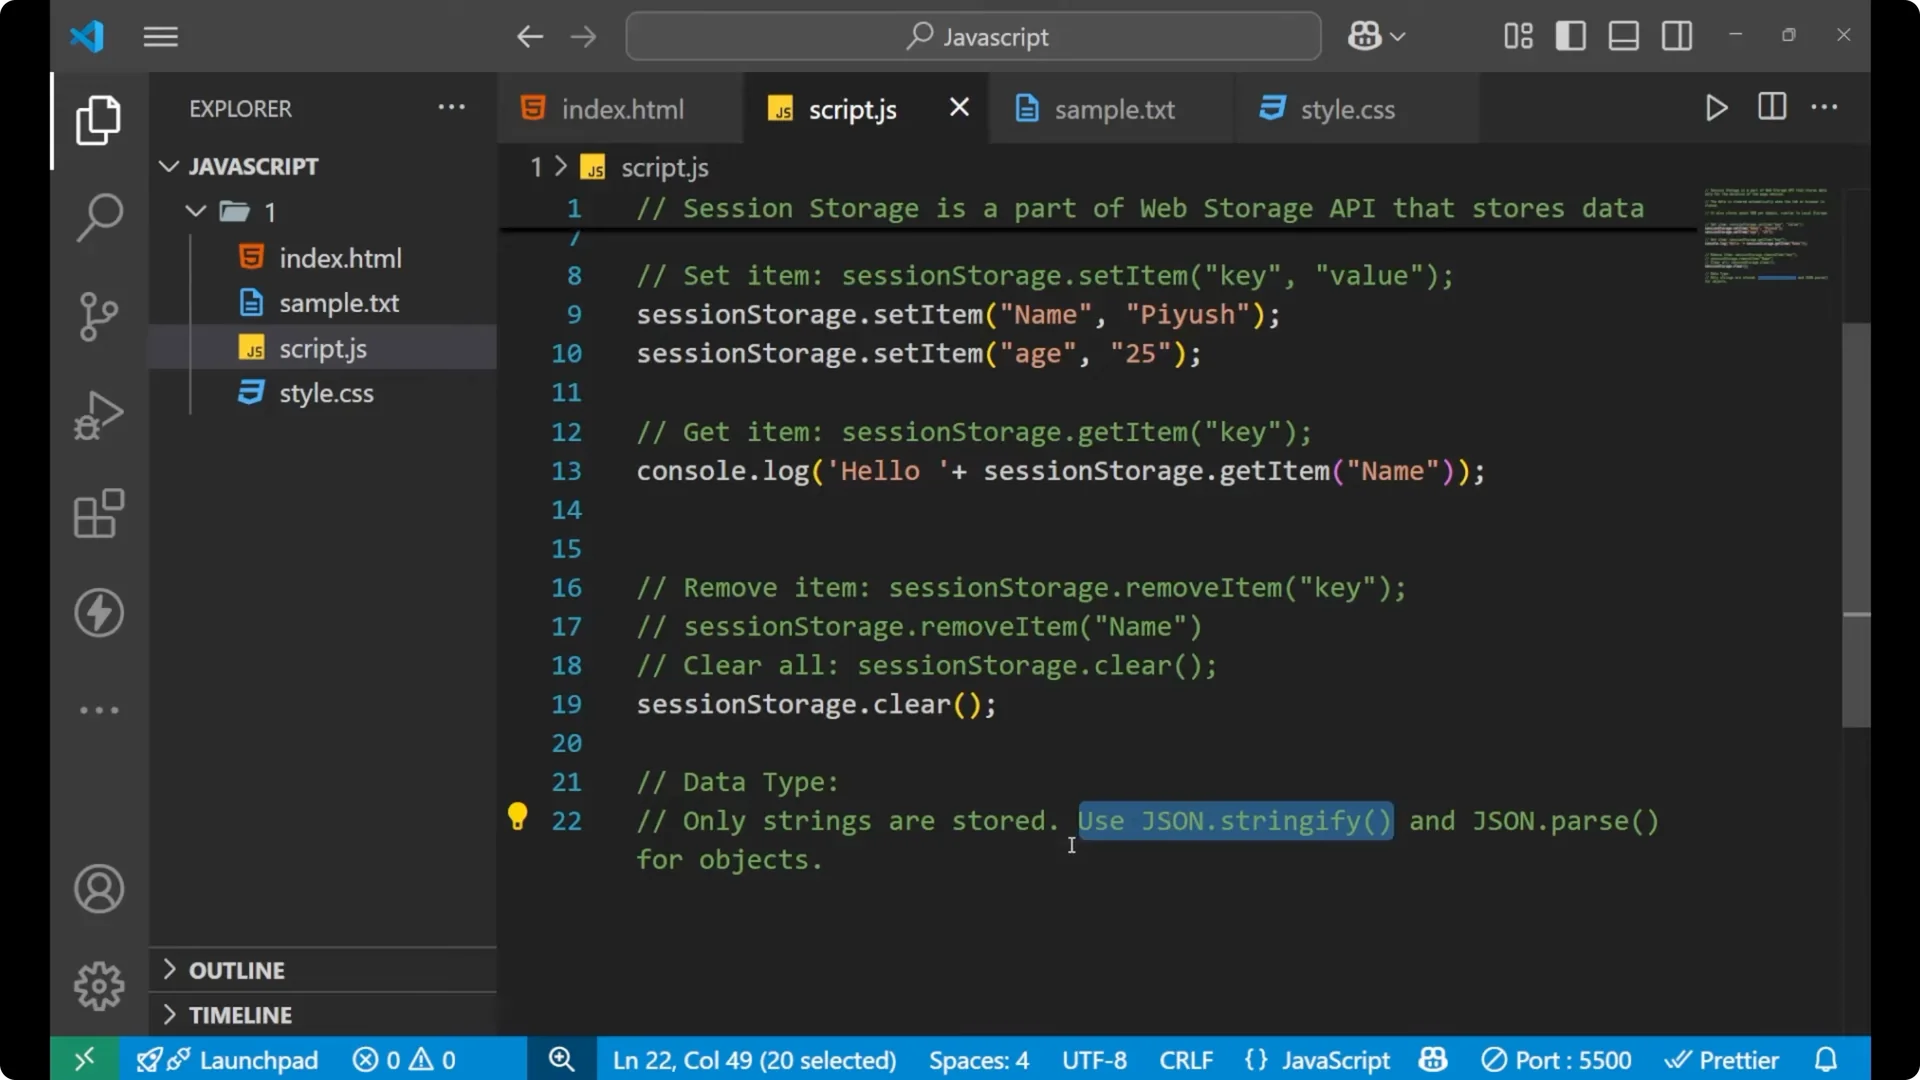The height and width of the screenshot is (1080, 1920).
Task: Open the Manage settings gear
Action: 98,985
